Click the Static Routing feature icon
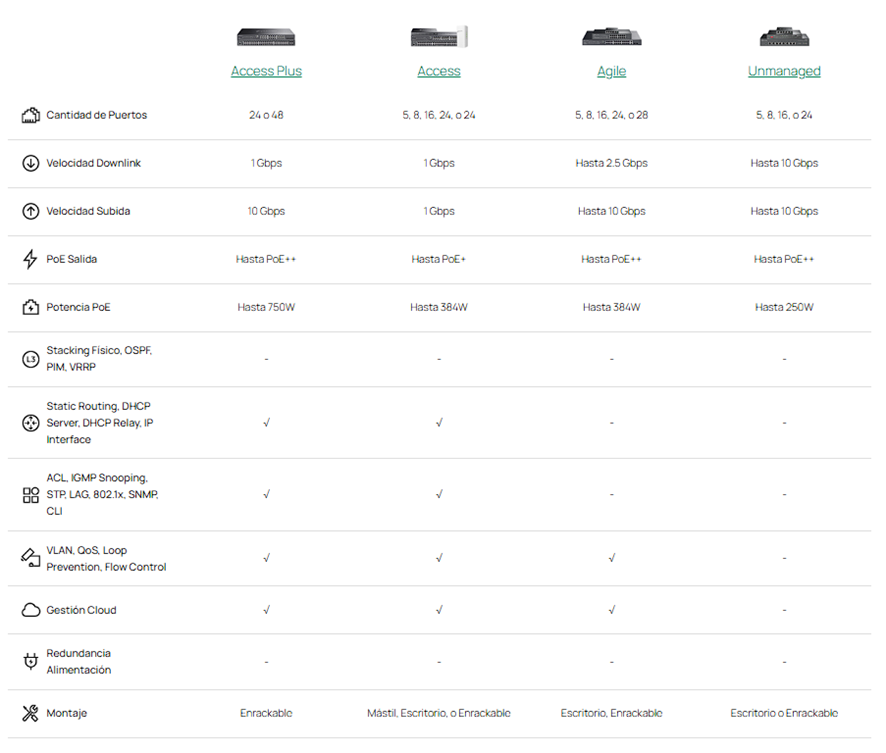The width and height of the screenshot is (886, 753). [30, 423]
